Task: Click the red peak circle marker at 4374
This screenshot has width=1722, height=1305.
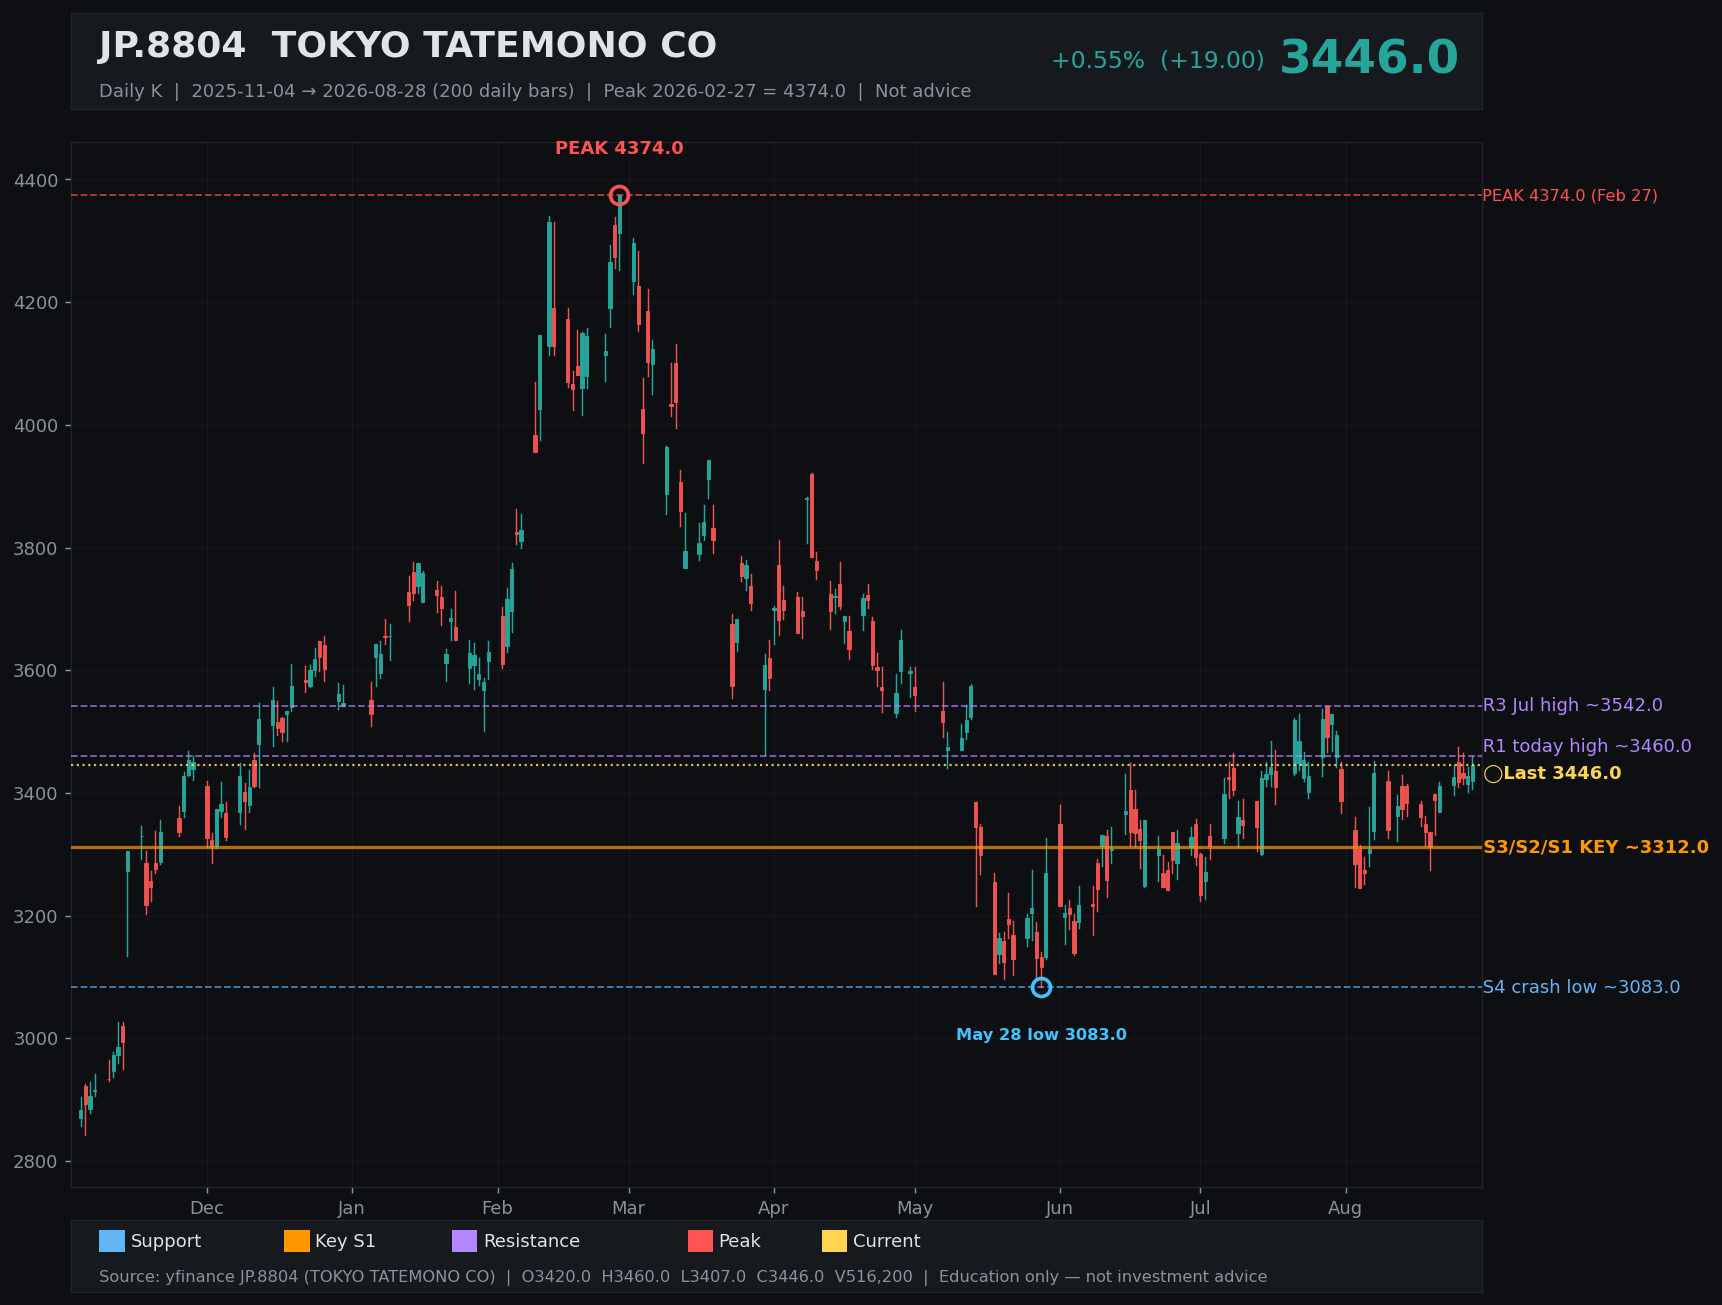Action: (x=619, y=195)
